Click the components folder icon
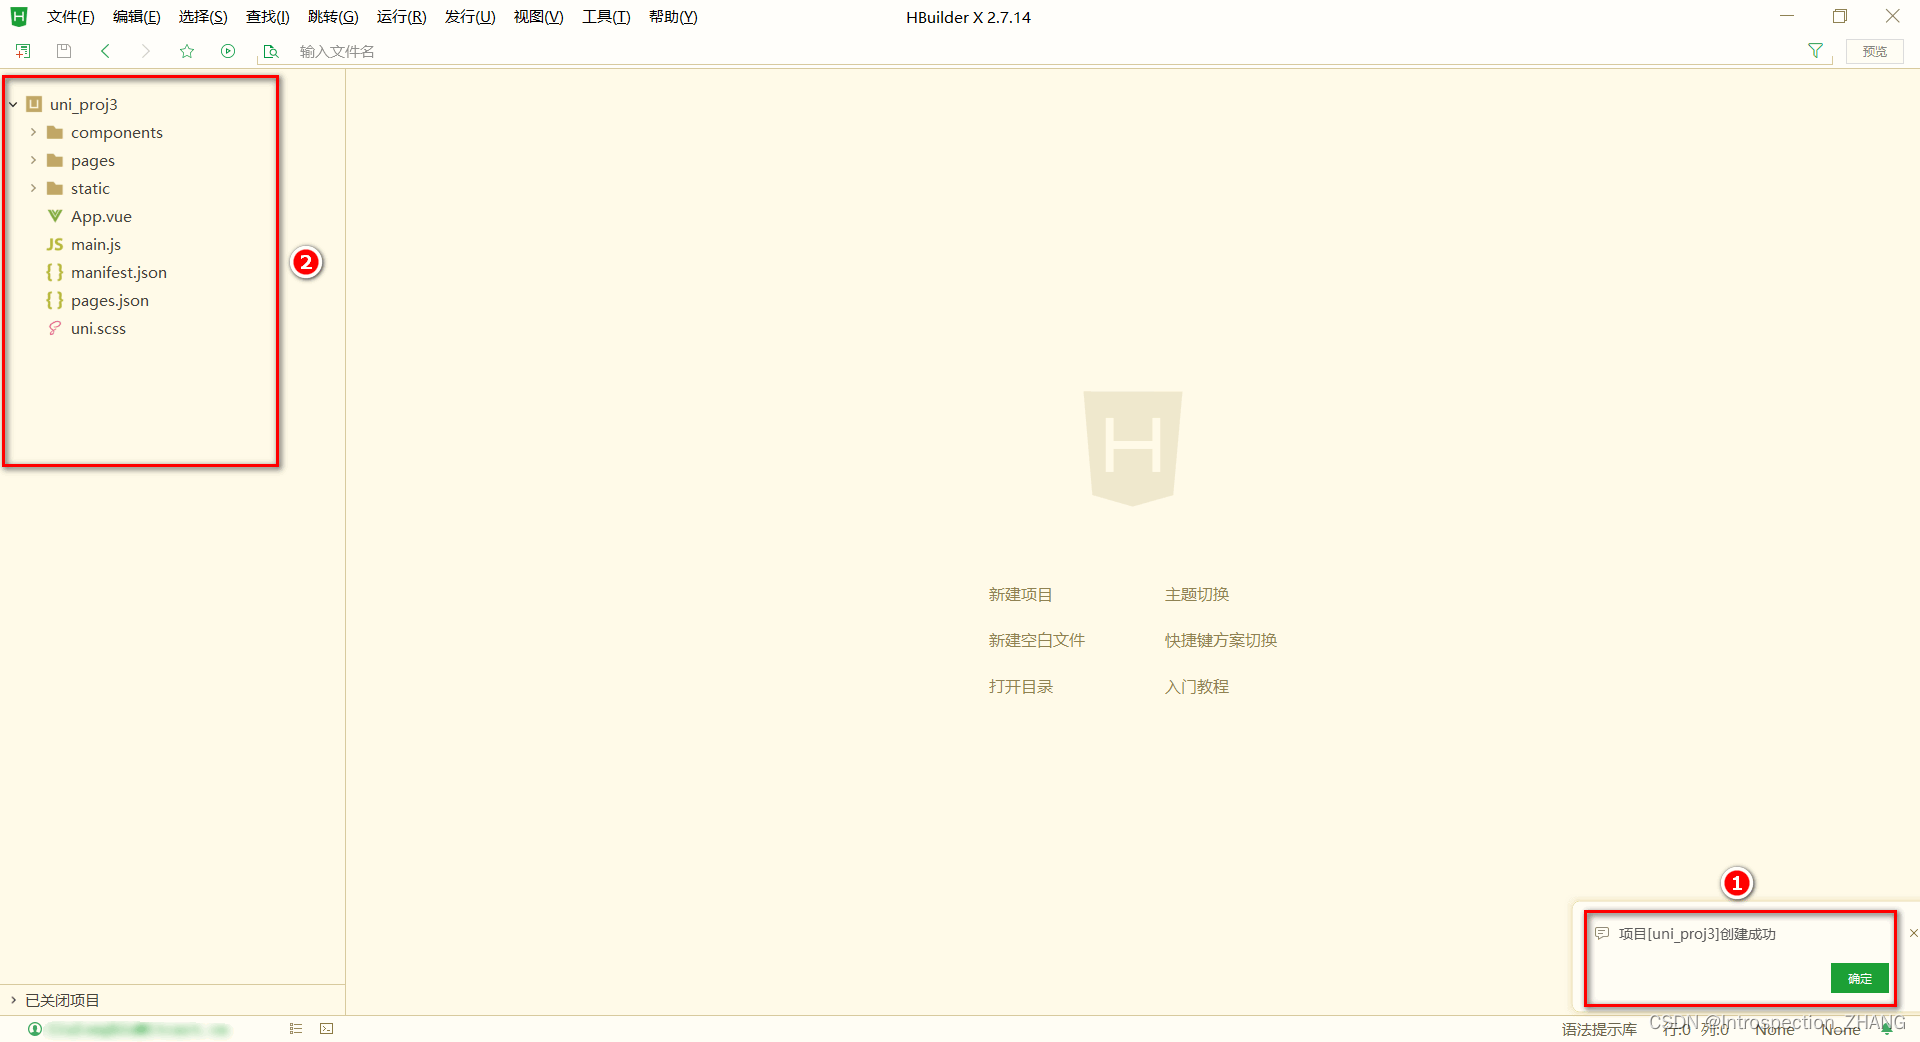The width and height of the screenshot is (1920, 1042). pyautogui.click(x=55, y=132)
